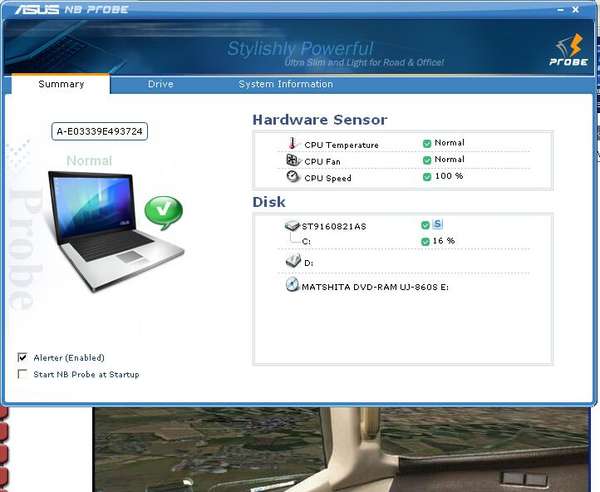Click the 'Disk' heading
Screen dimensions: 600x492
pyautogui.click(x=269, y=202)
